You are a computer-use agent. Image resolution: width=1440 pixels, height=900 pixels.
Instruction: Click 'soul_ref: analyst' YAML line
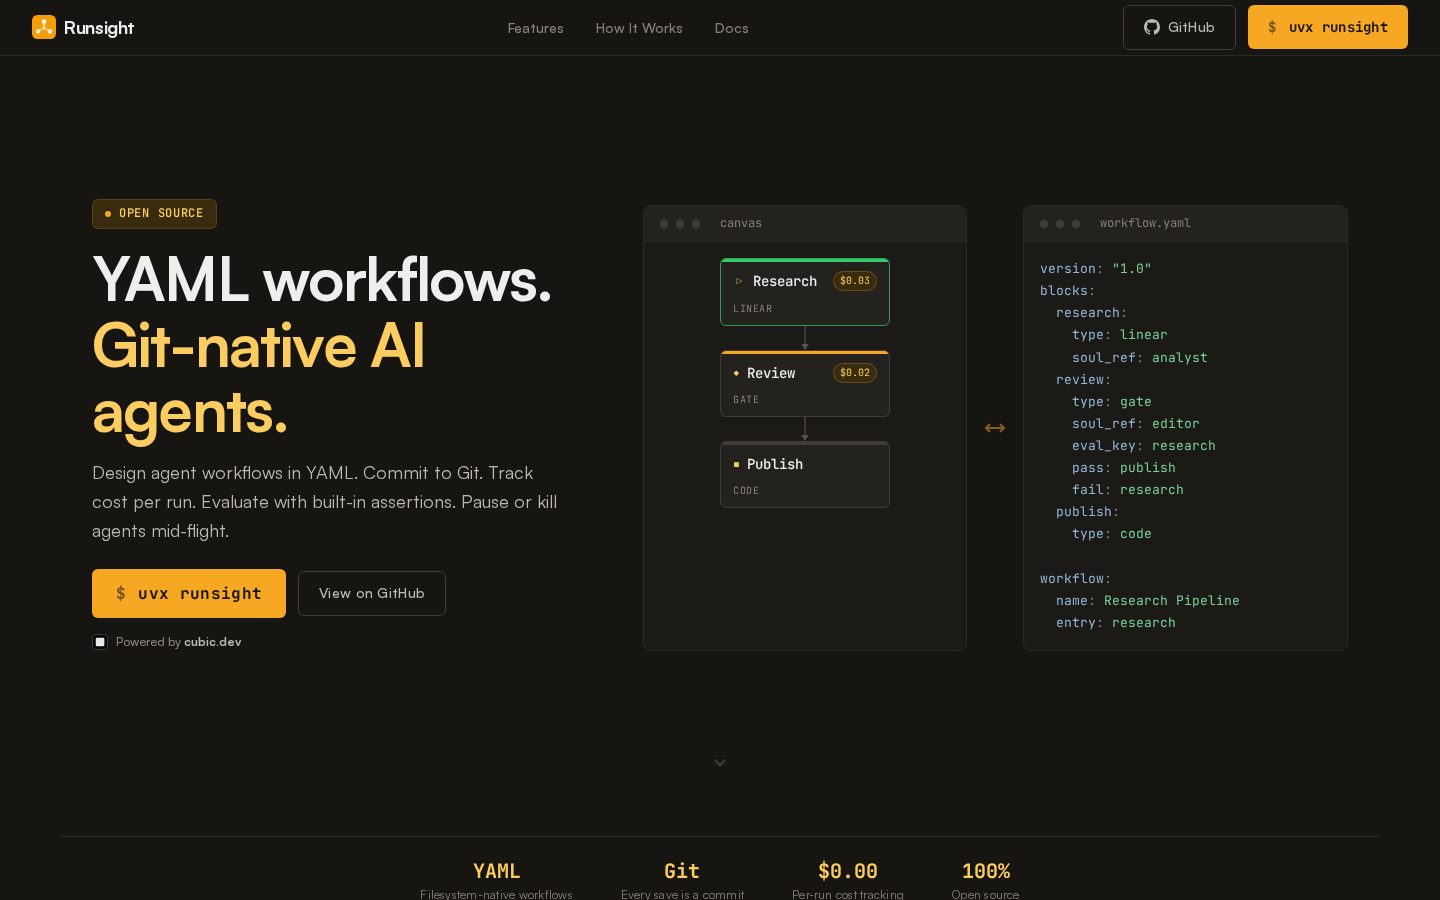click(1140, 357)
